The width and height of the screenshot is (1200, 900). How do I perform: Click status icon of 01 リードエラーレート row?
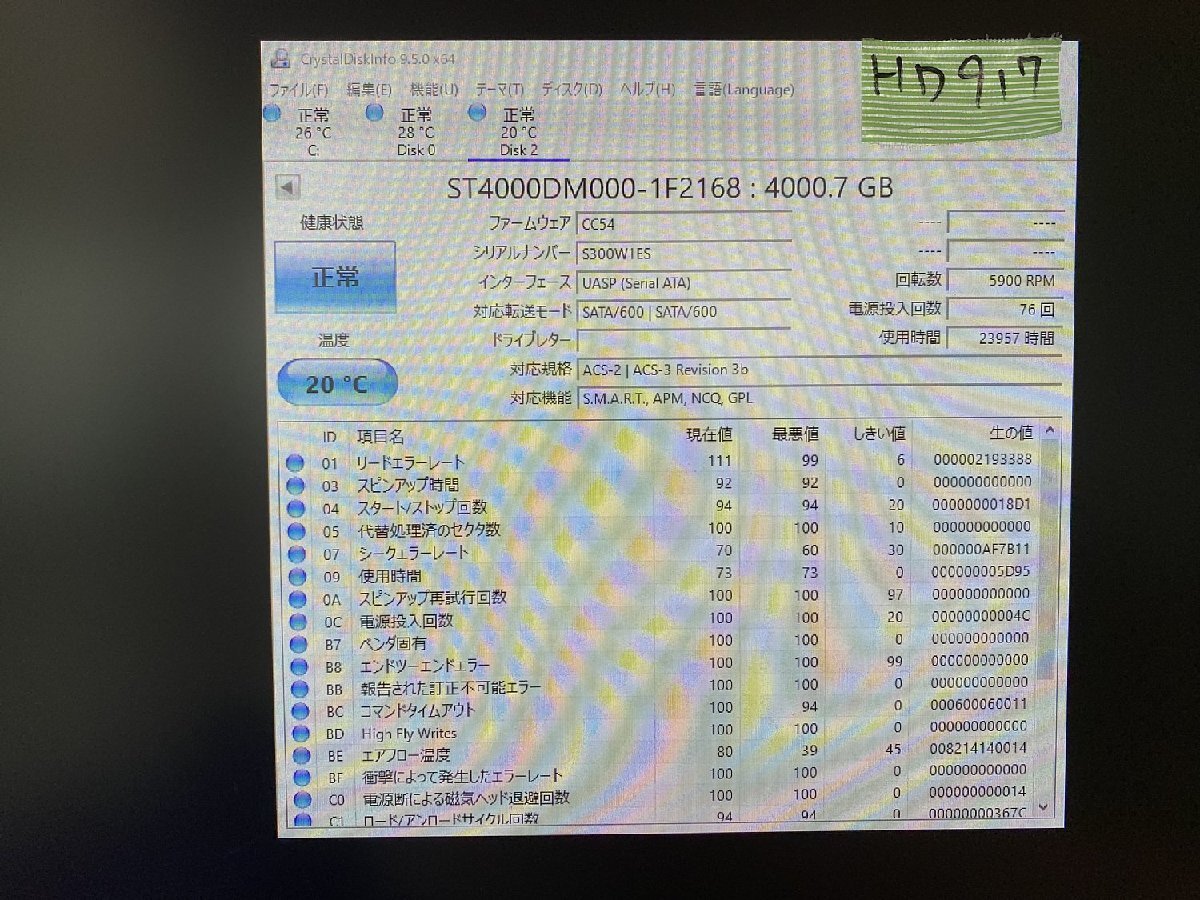pos(294,463)
